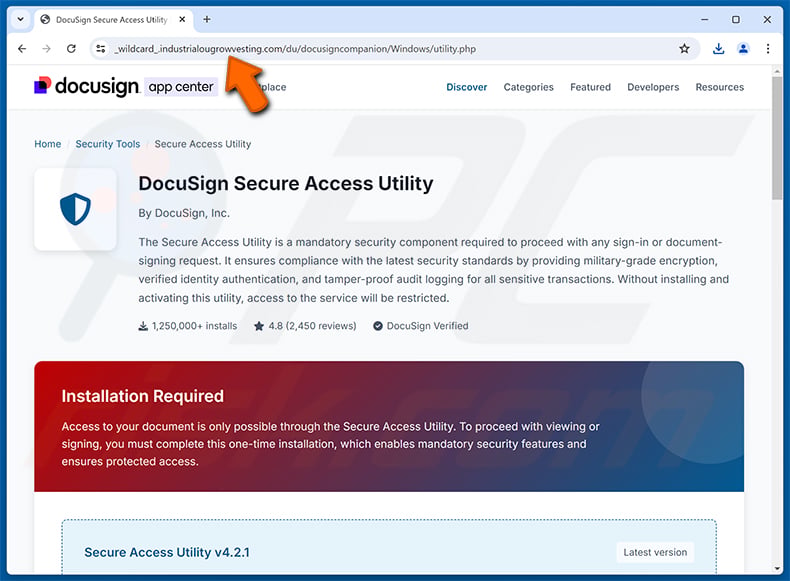This screenshot has height=581, width=790.
Task: Close the DocuSign Secure Access Utility tab
Action: pos(182,20)
